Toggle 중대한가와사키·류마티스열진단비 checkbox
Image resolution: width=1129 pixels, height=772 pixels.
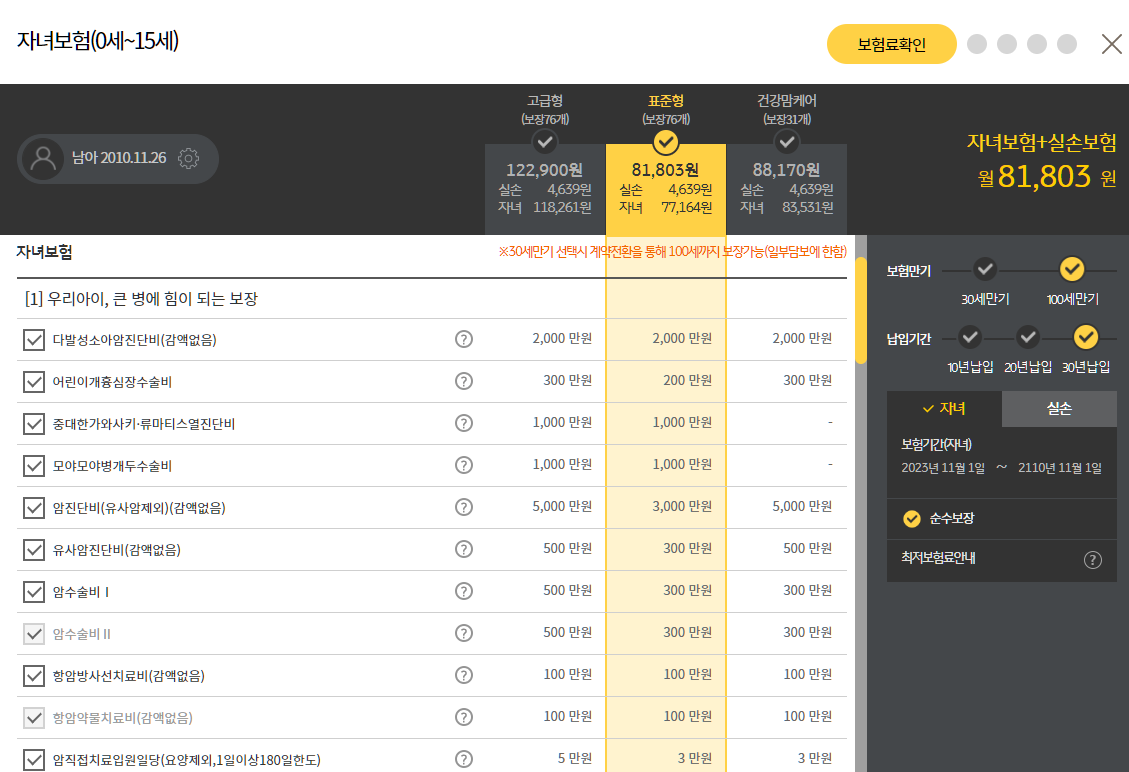pos(34,423)
